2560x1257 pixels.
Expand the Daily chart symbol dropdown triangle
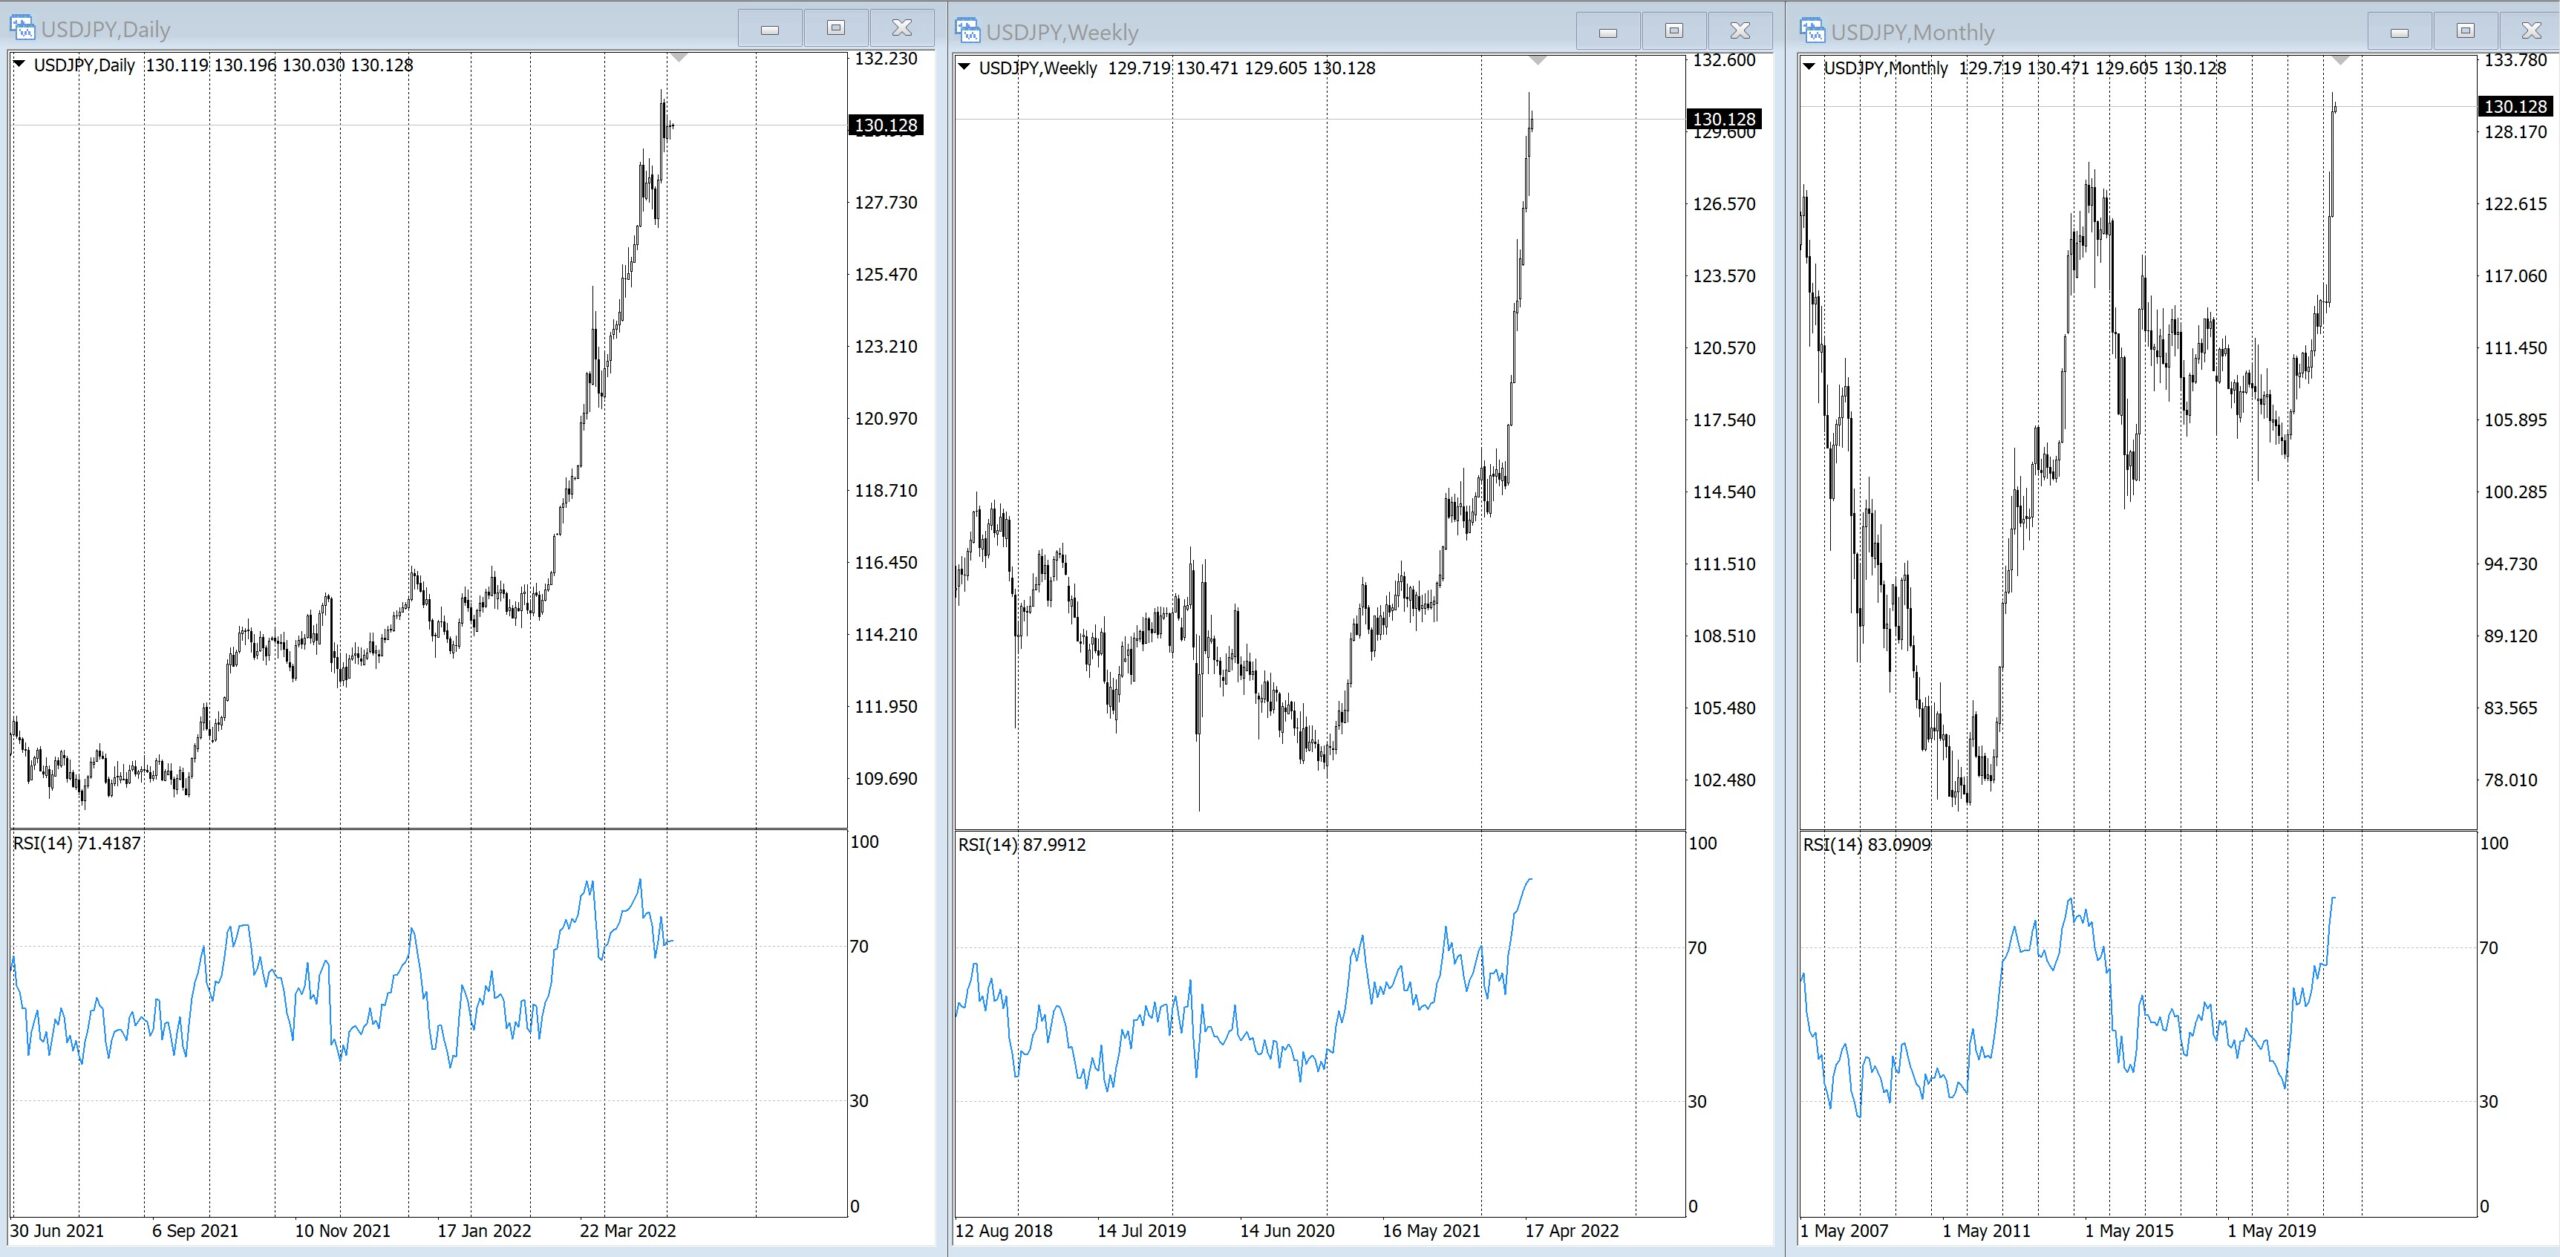(x=19, y=64)
